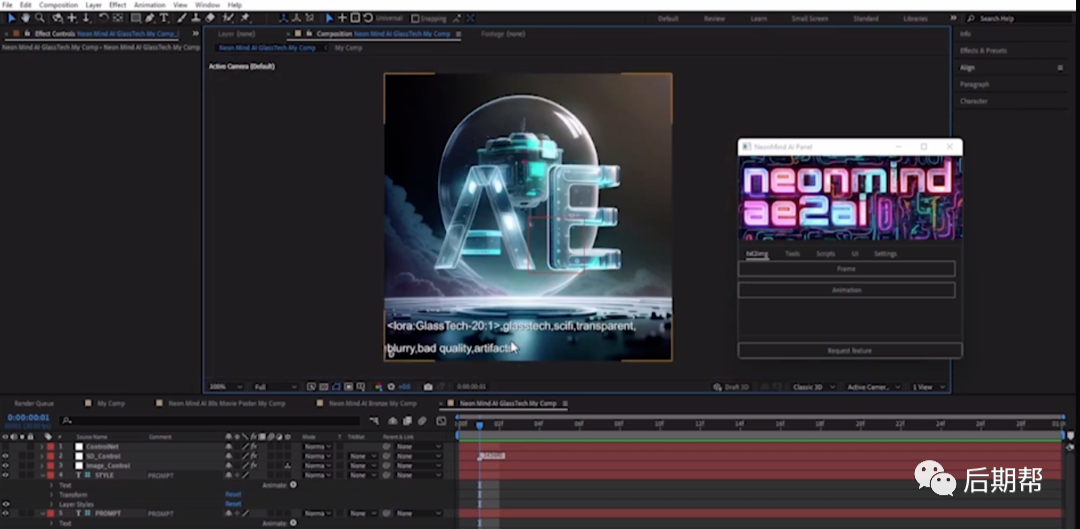Select the Roto Brush tool
The height and width of the screenshot is (529, 1080).
(x=228, y=18)
